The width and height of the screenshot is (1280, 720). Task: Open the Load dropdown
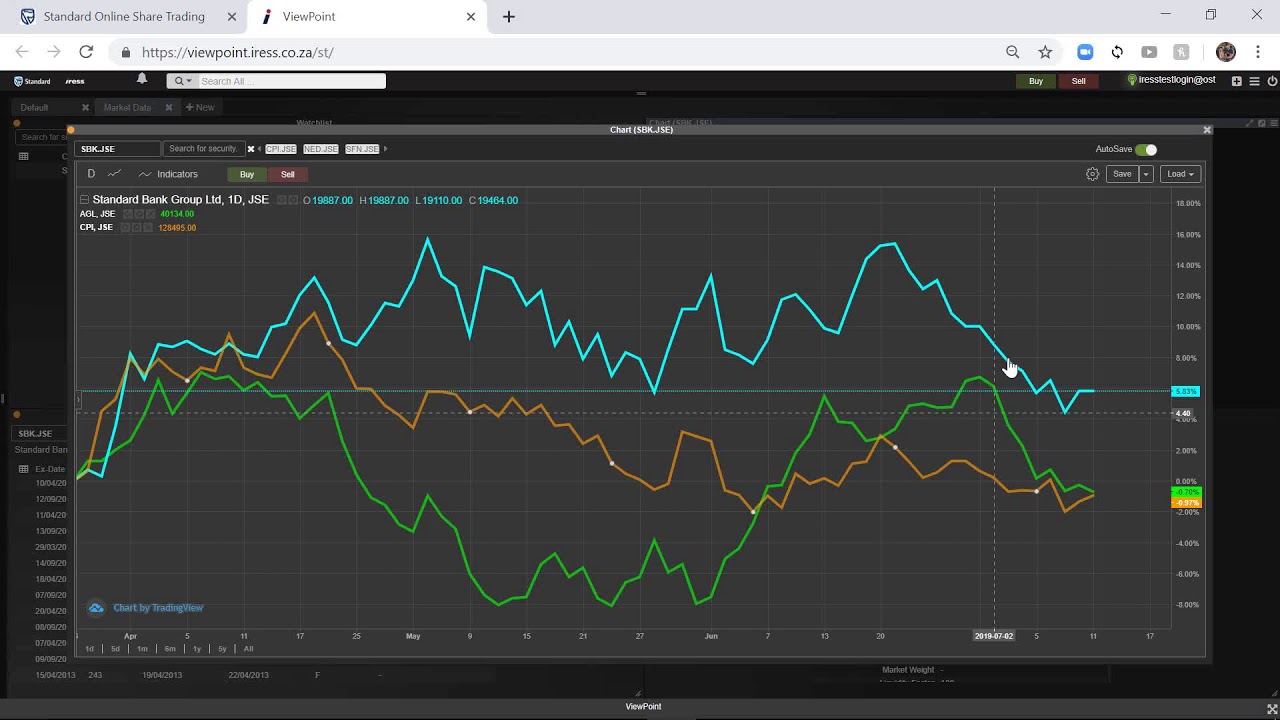[x=1181, y=174]
